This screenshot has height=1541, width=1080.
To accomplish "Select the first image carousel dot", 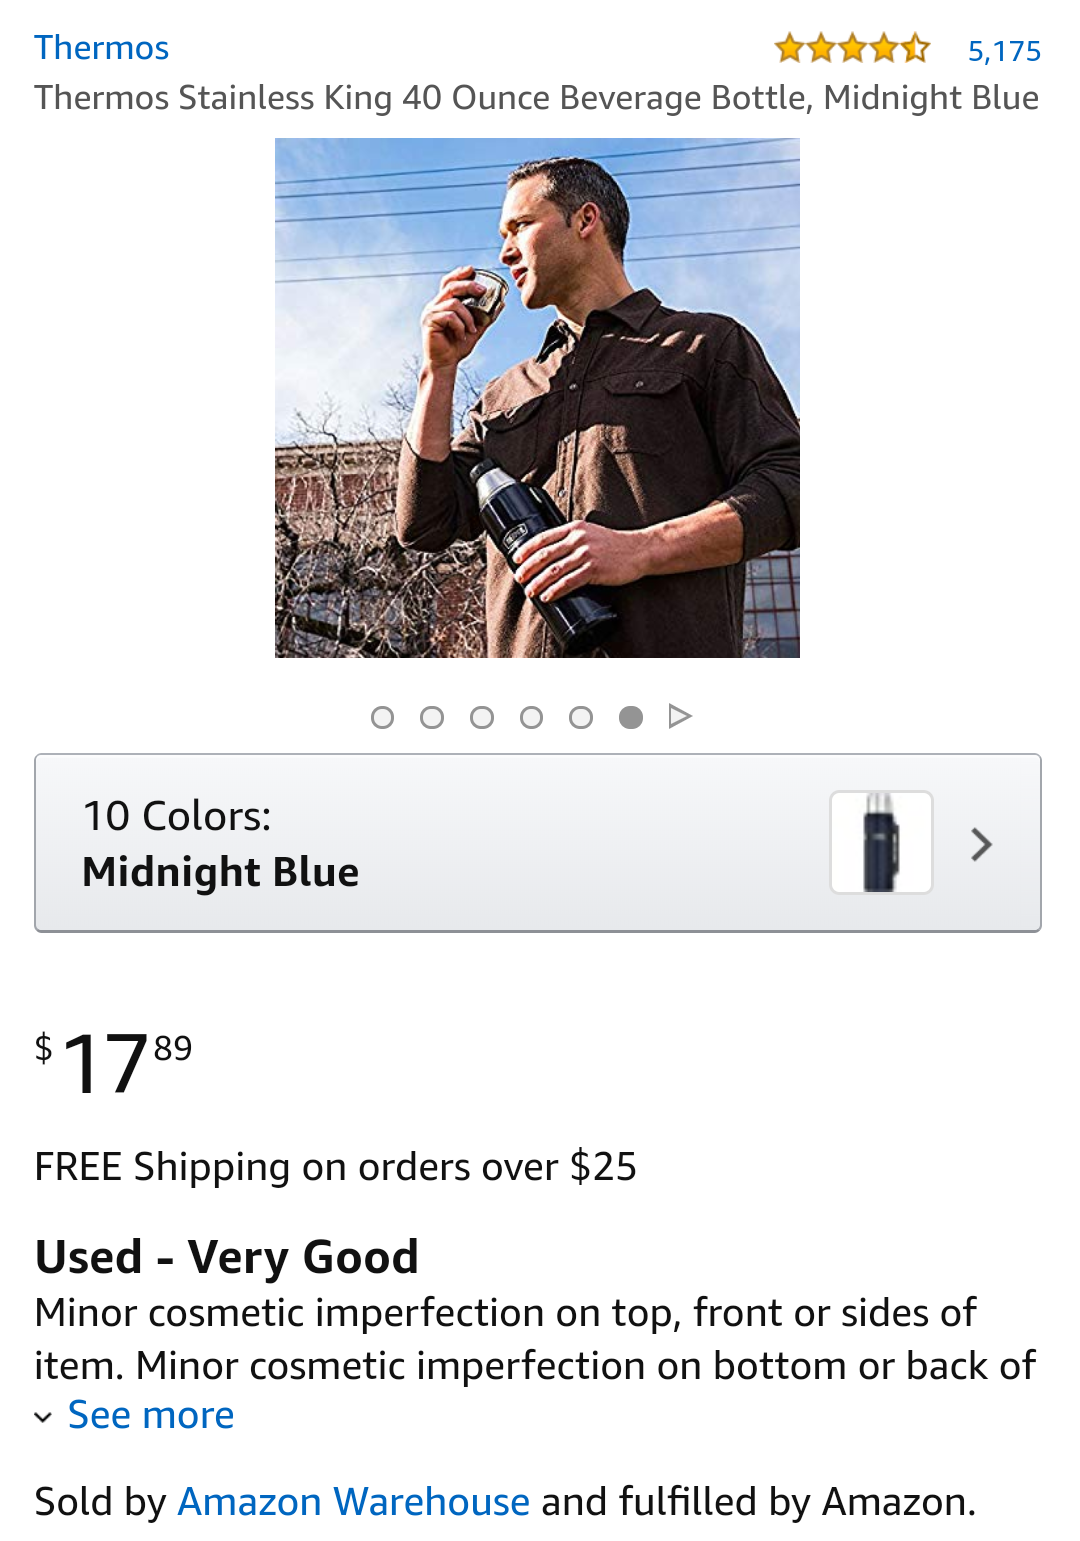I will tap(382, 717).
